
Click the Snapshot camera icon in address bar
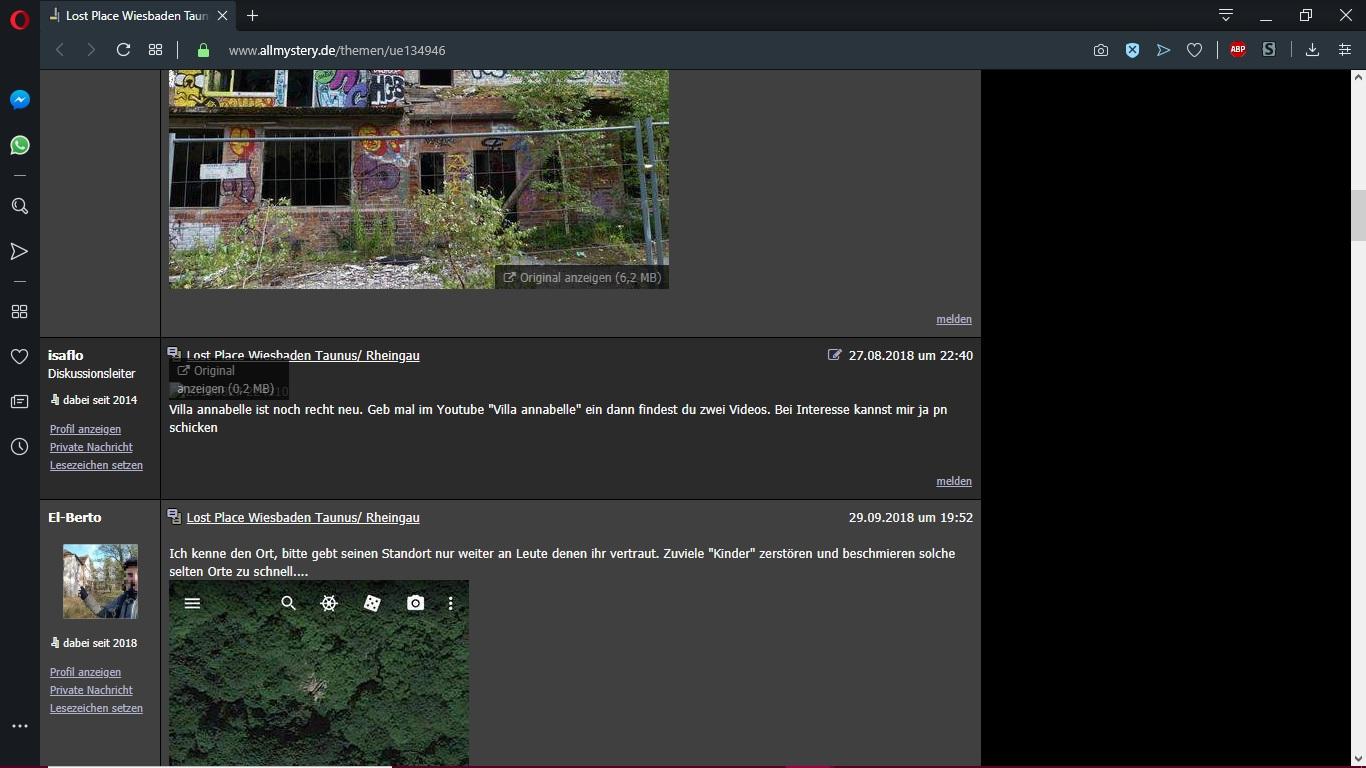pos(1101,50)
